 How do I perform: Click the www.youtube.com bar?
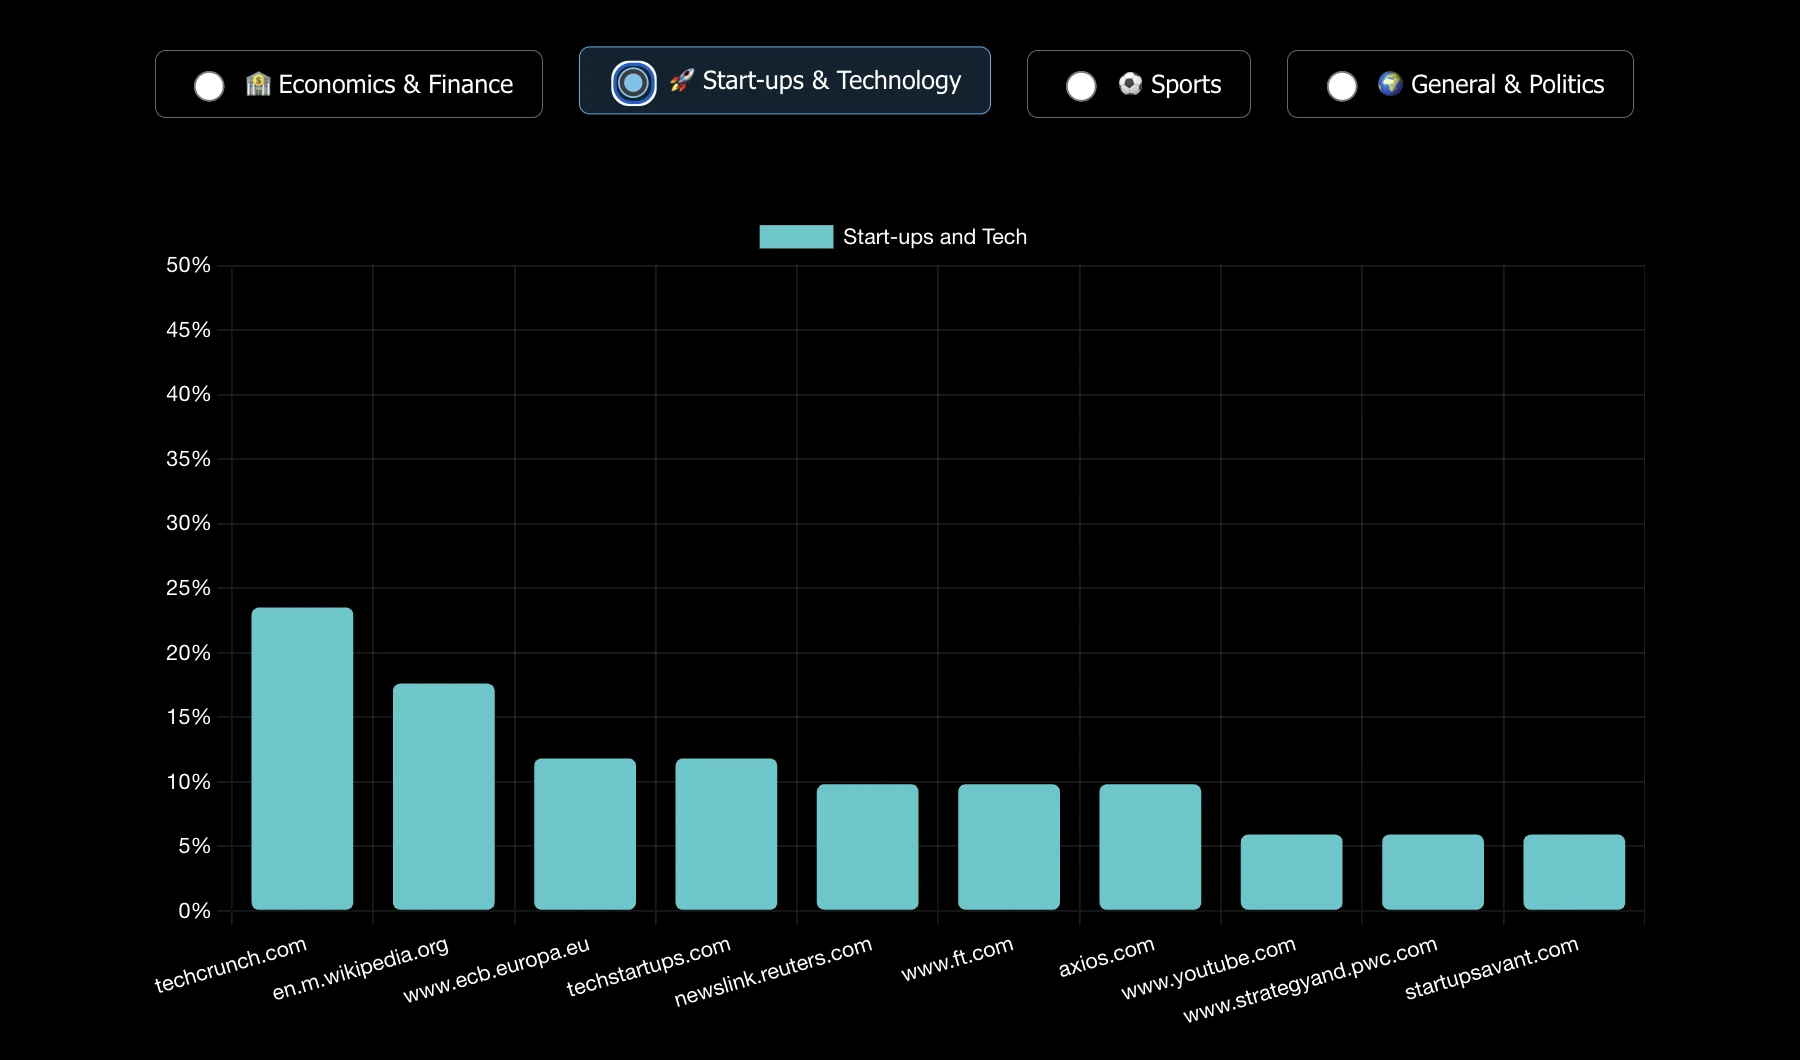[x=1291, y=872]
